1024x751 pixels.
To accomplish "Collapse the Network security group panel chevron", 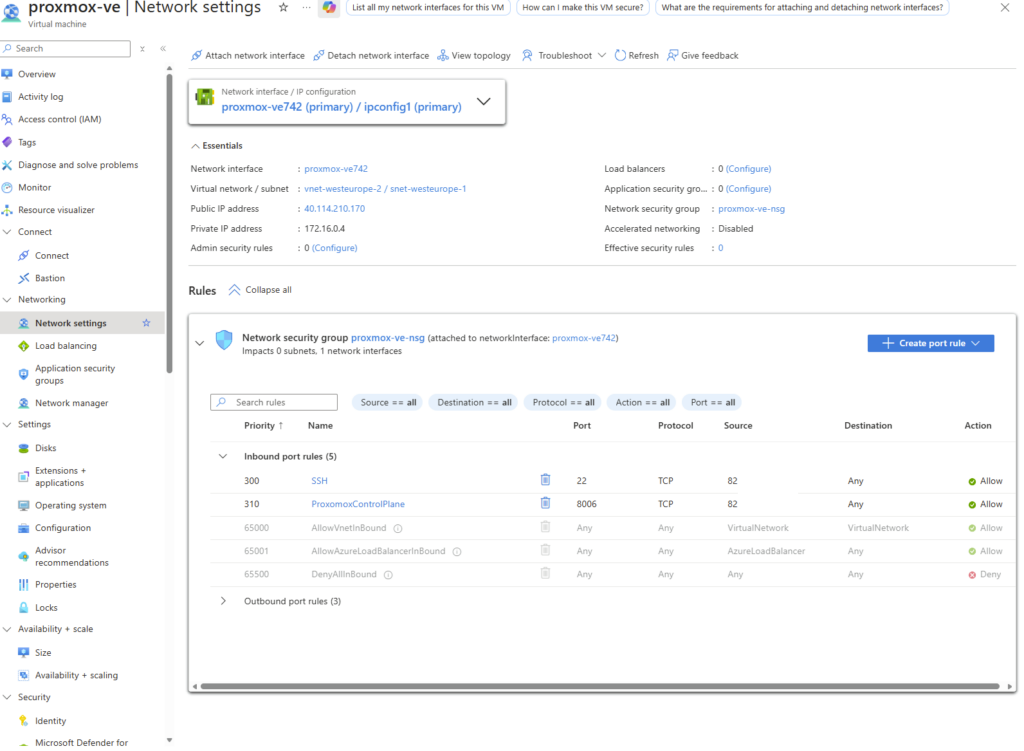I will pyautogui.click(x=200, y=343).
